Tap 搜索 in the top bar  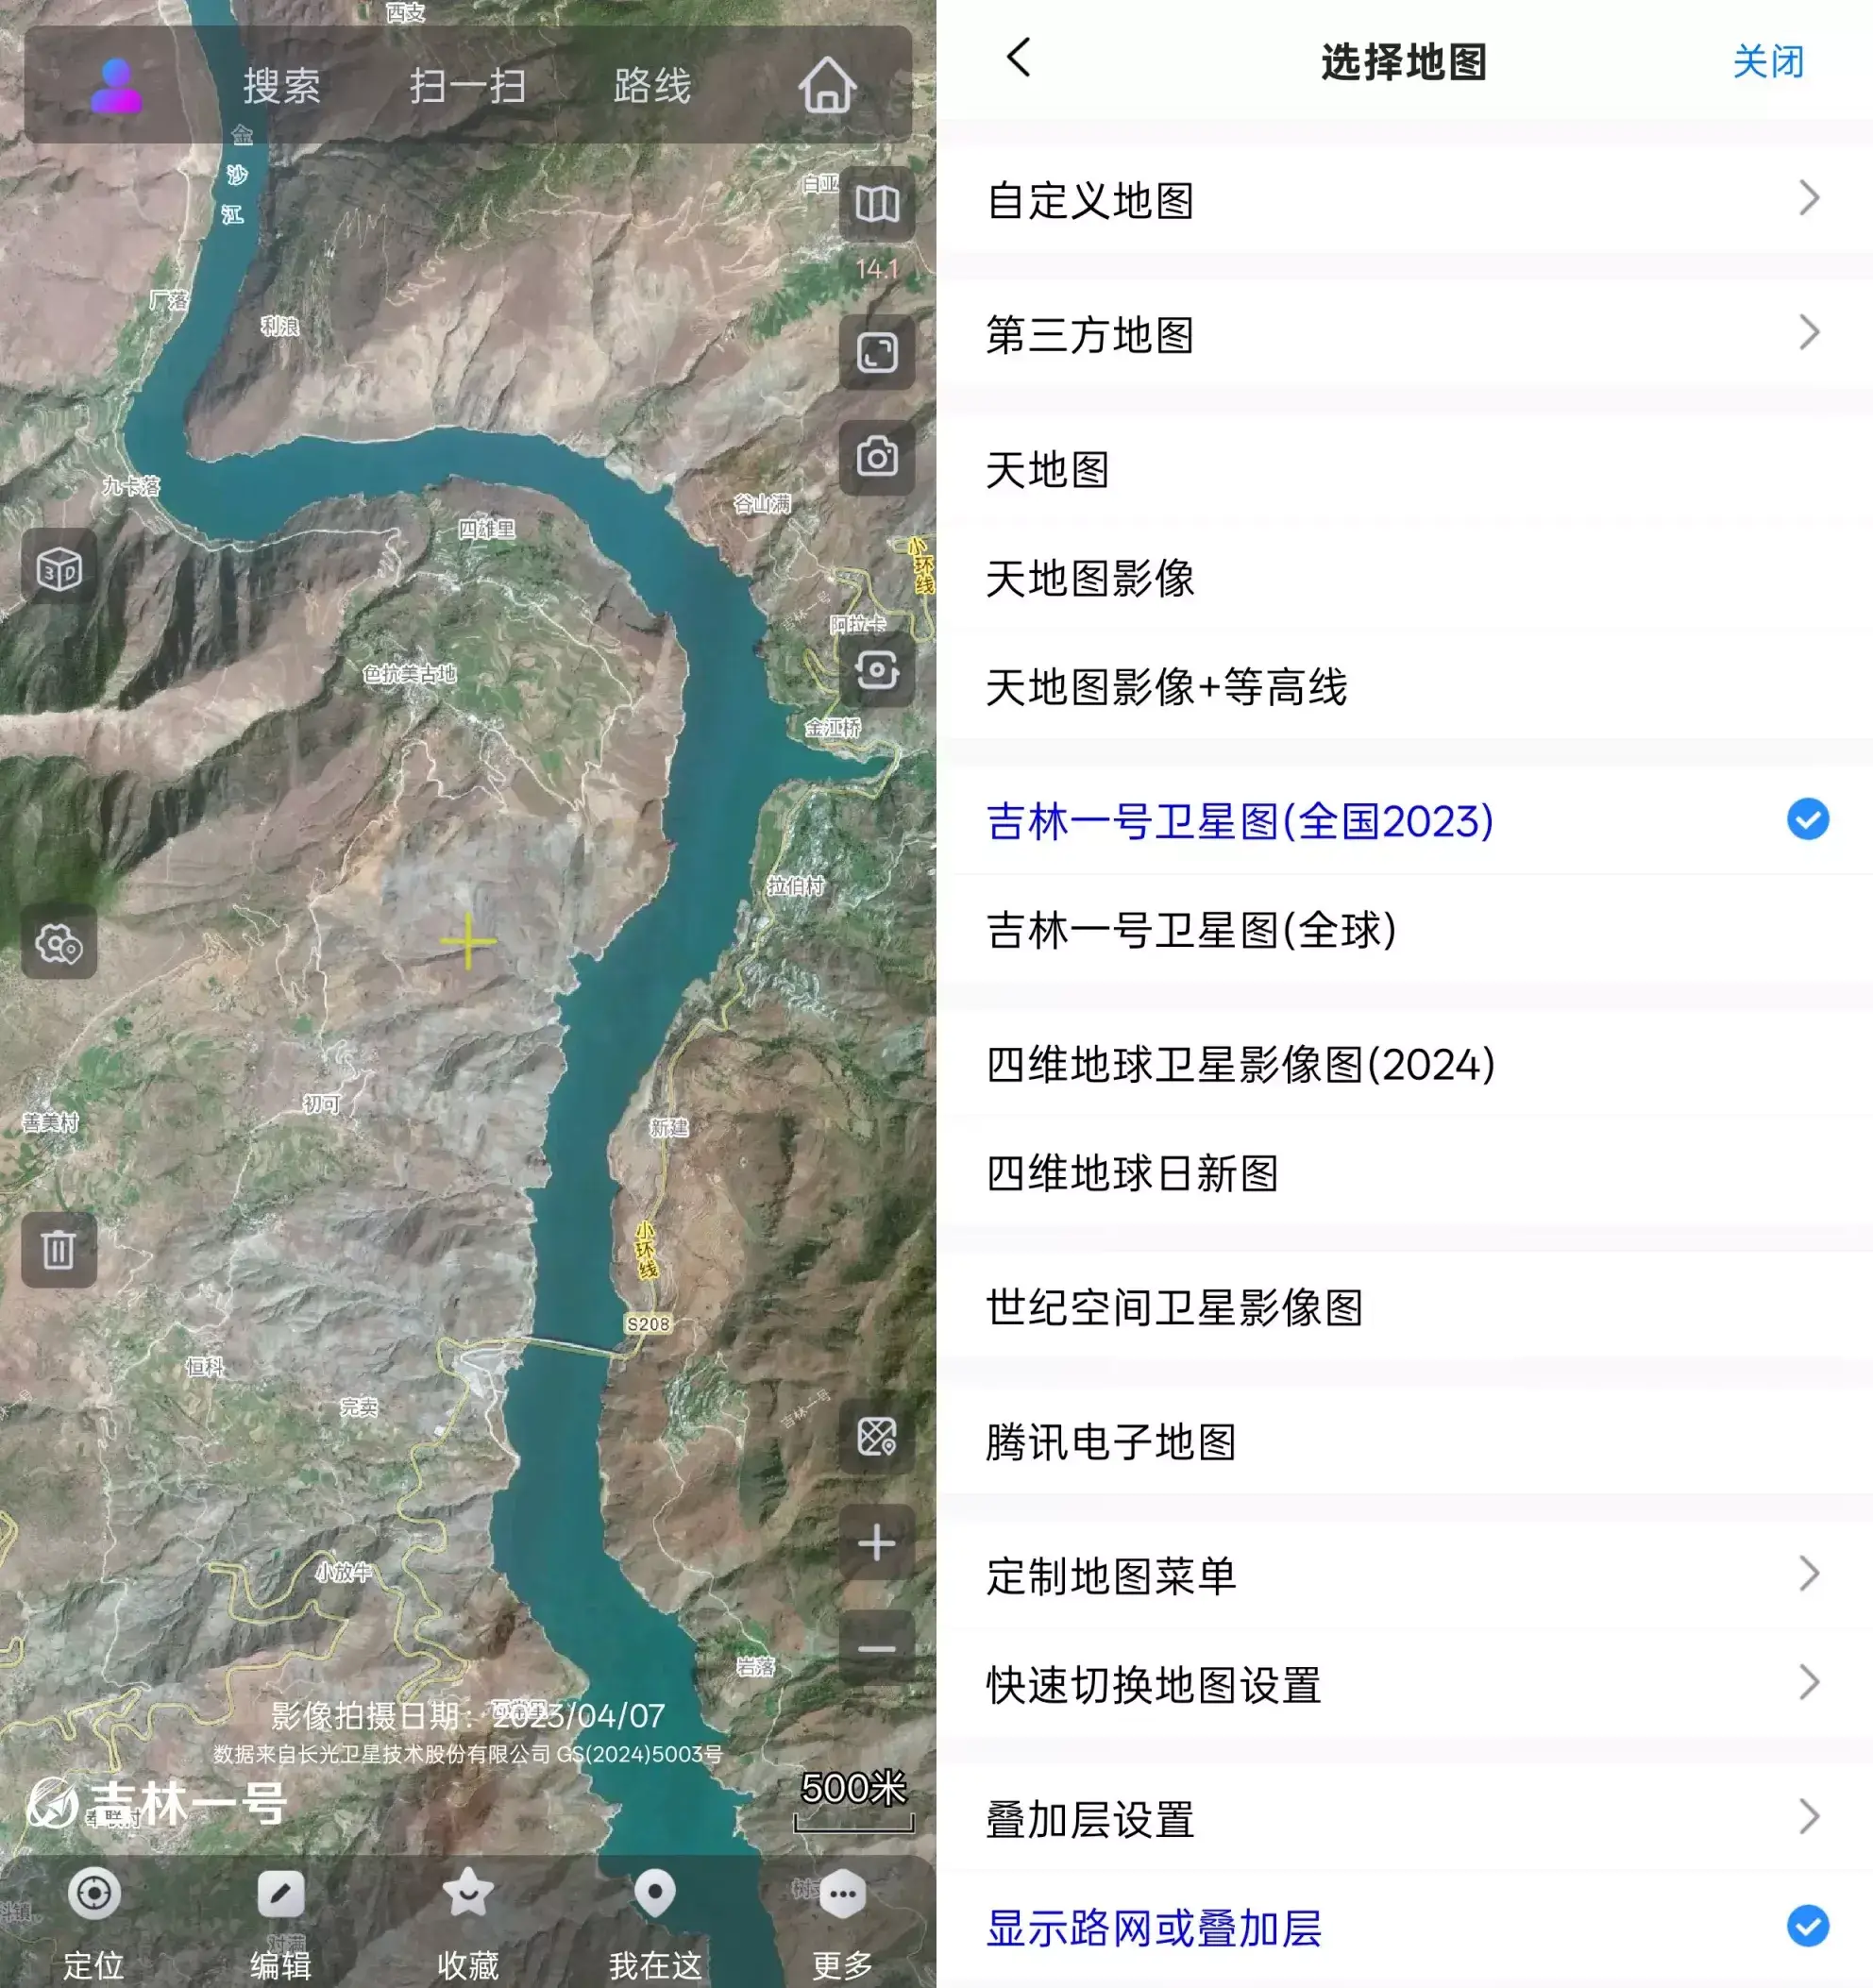281,85
